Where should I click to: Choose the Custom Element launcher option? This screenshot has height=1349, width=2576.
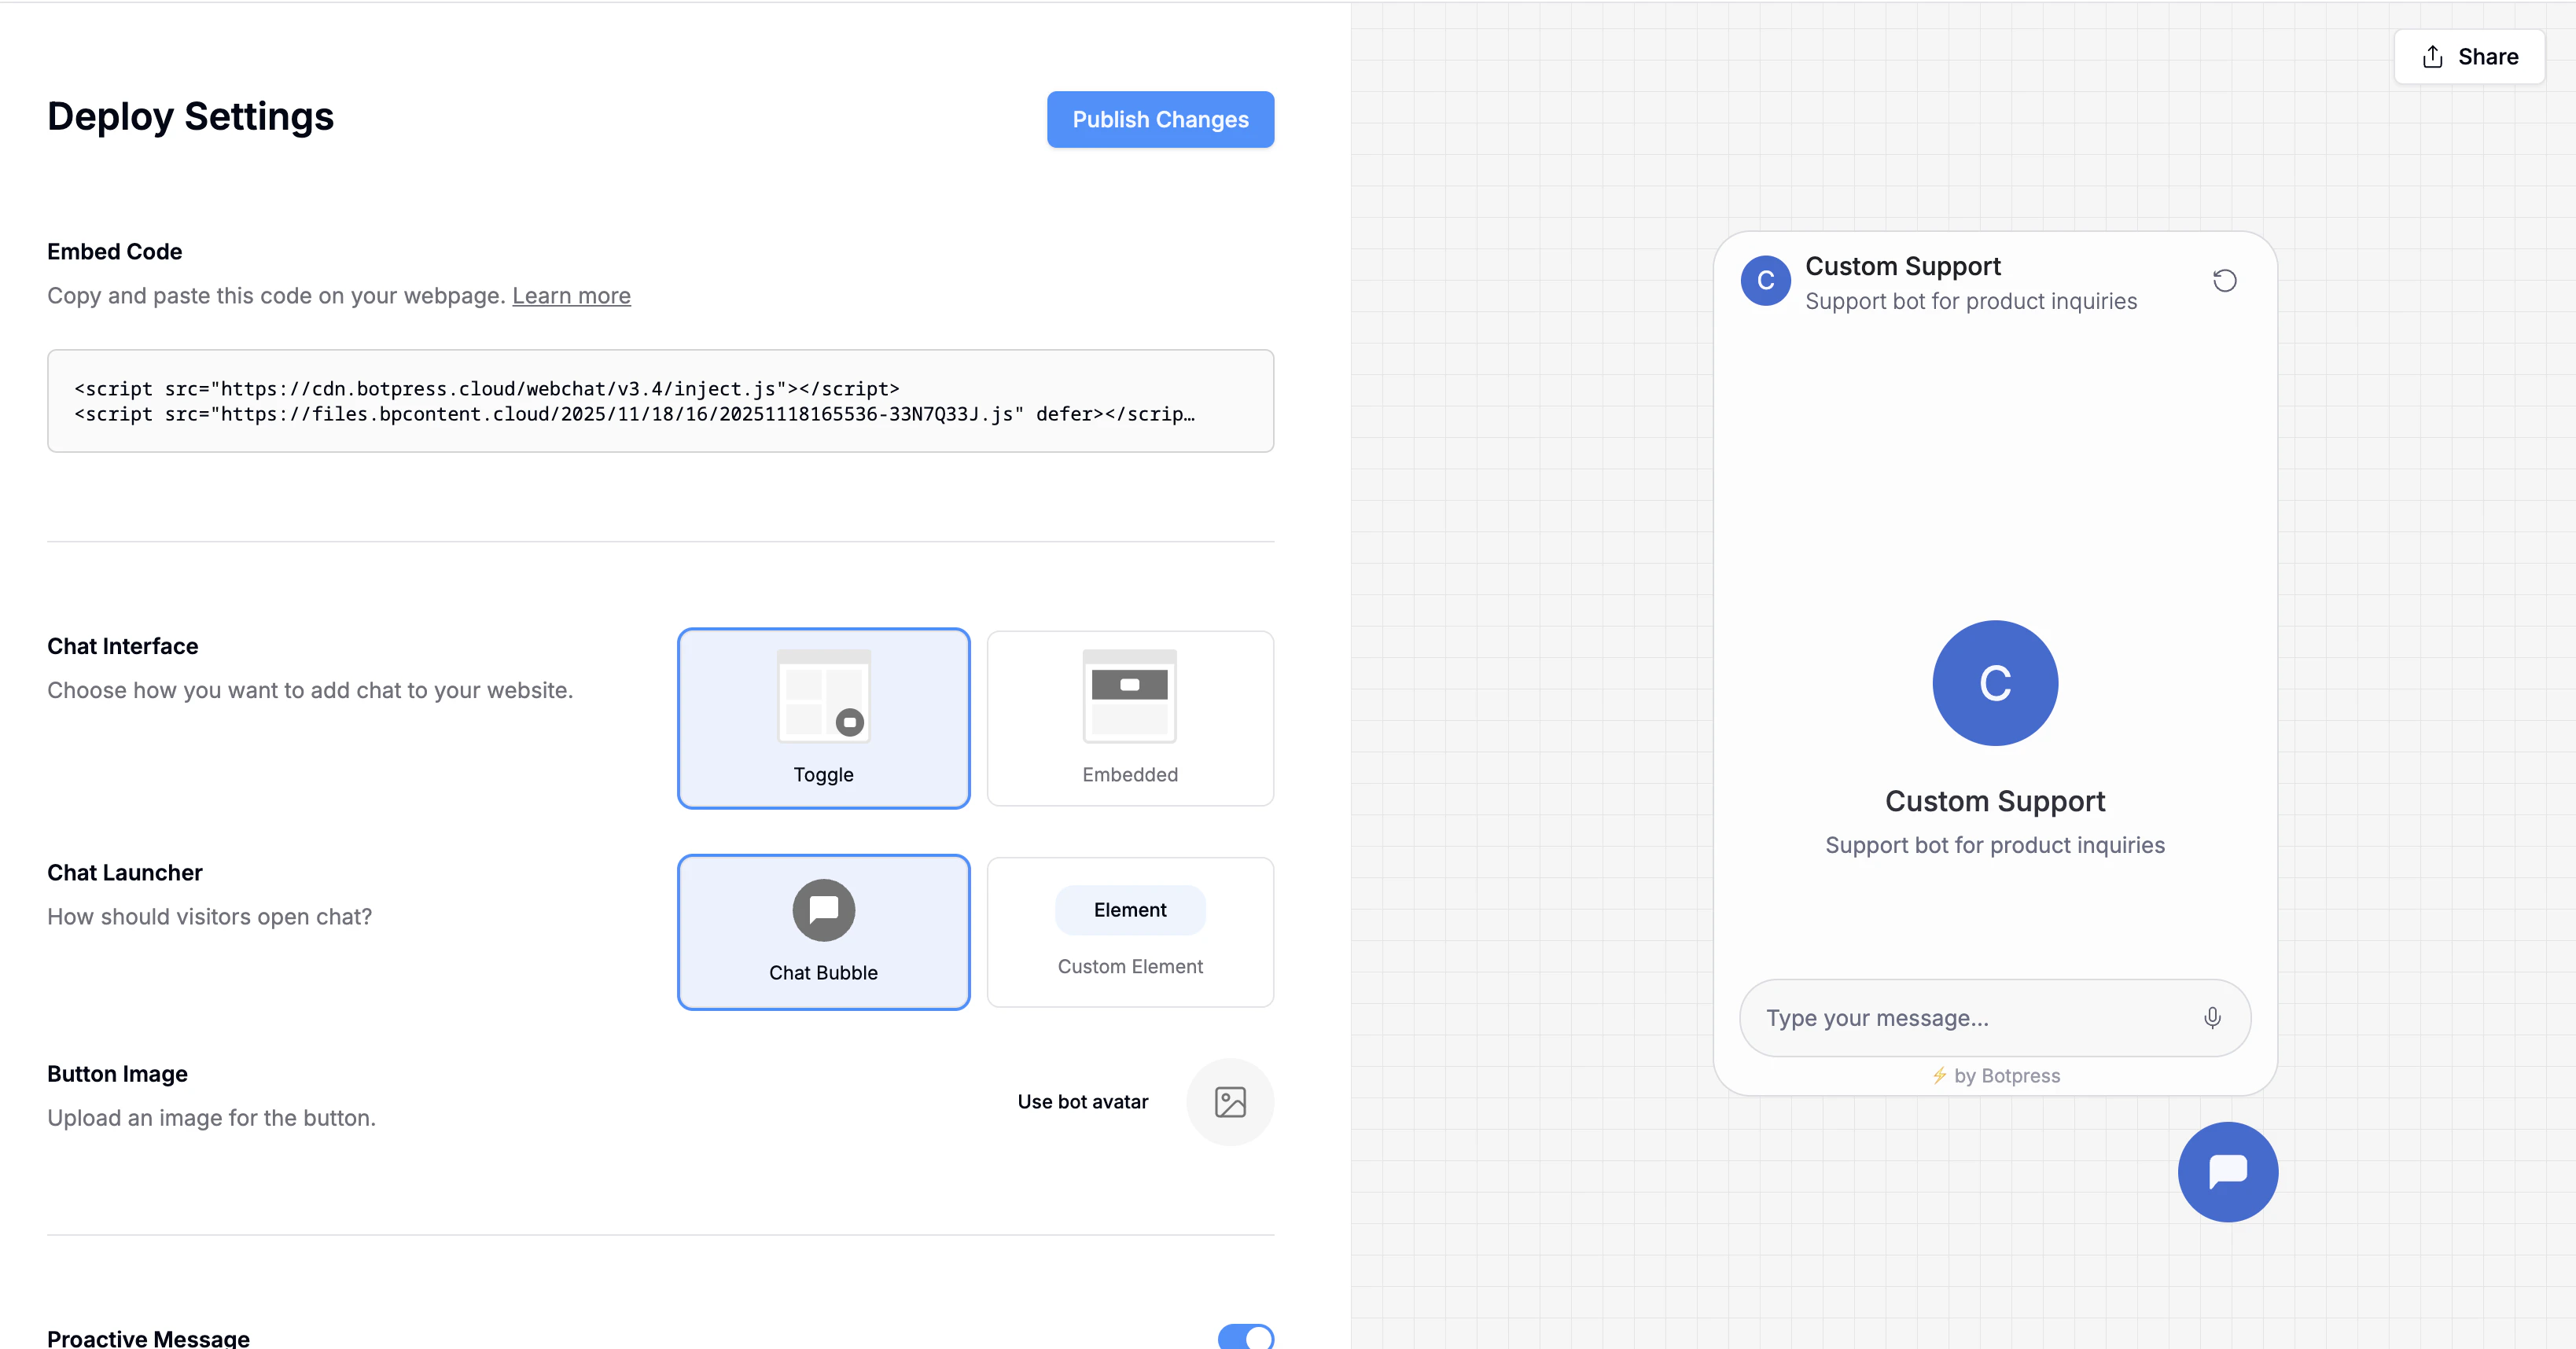tap(1129, 932)
